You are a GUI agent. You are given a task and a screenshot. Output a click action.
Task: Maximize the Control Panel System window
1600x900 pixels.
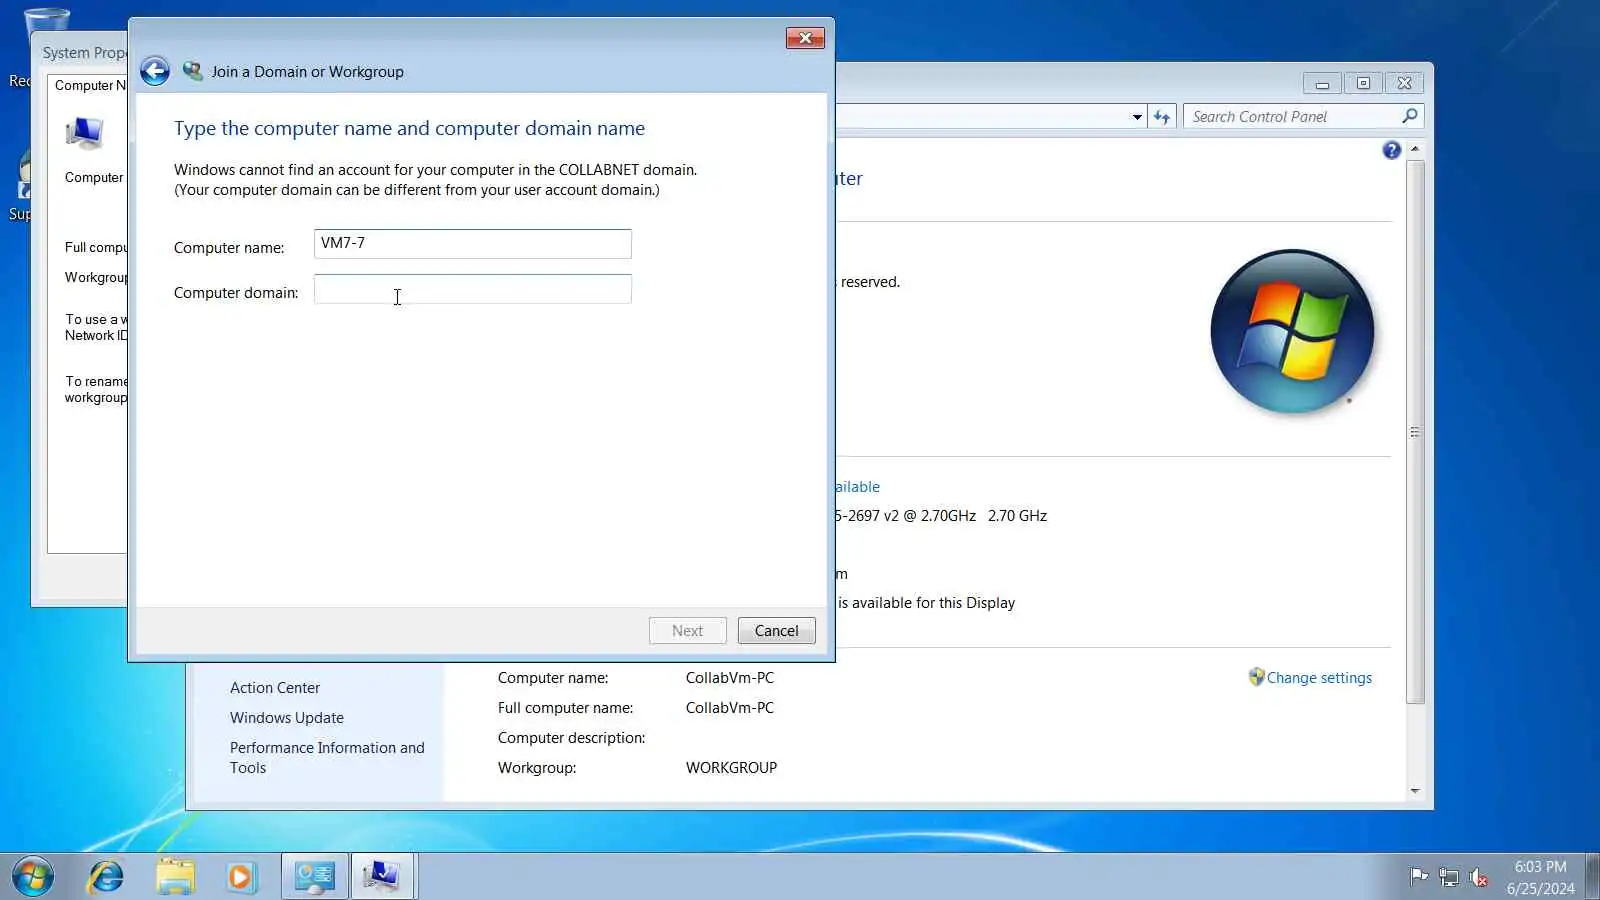coord(1363,83)
